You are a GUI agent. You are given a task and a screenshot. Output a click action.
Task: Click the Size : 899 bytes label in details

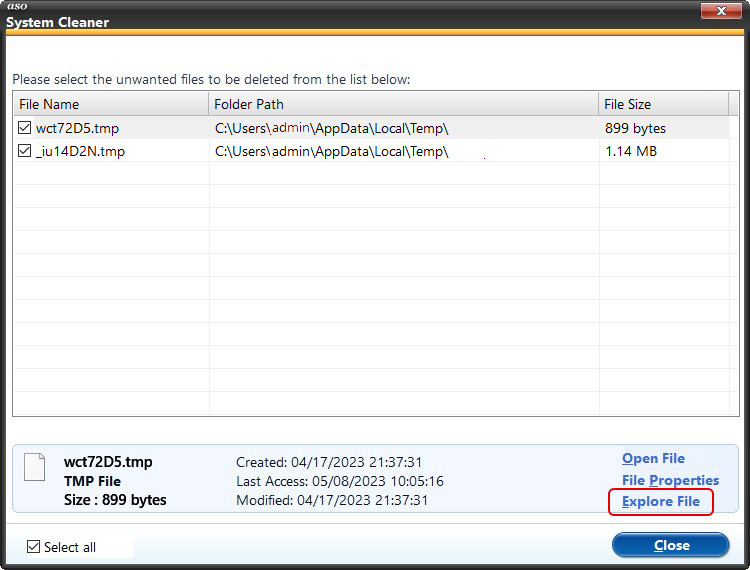pyautogui.click(x=115, y=500)
